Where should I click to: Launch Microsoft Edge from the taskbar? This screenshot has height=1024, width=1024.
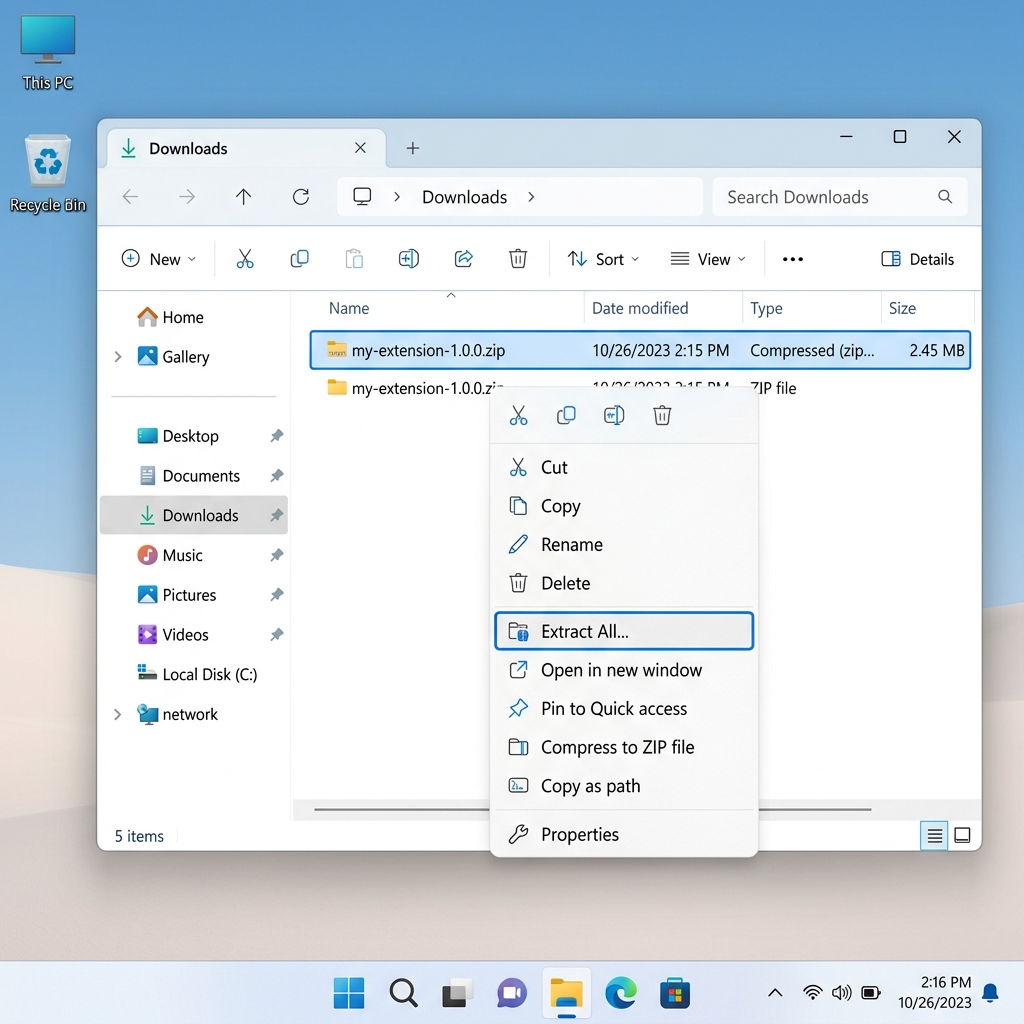click(620, 993)
